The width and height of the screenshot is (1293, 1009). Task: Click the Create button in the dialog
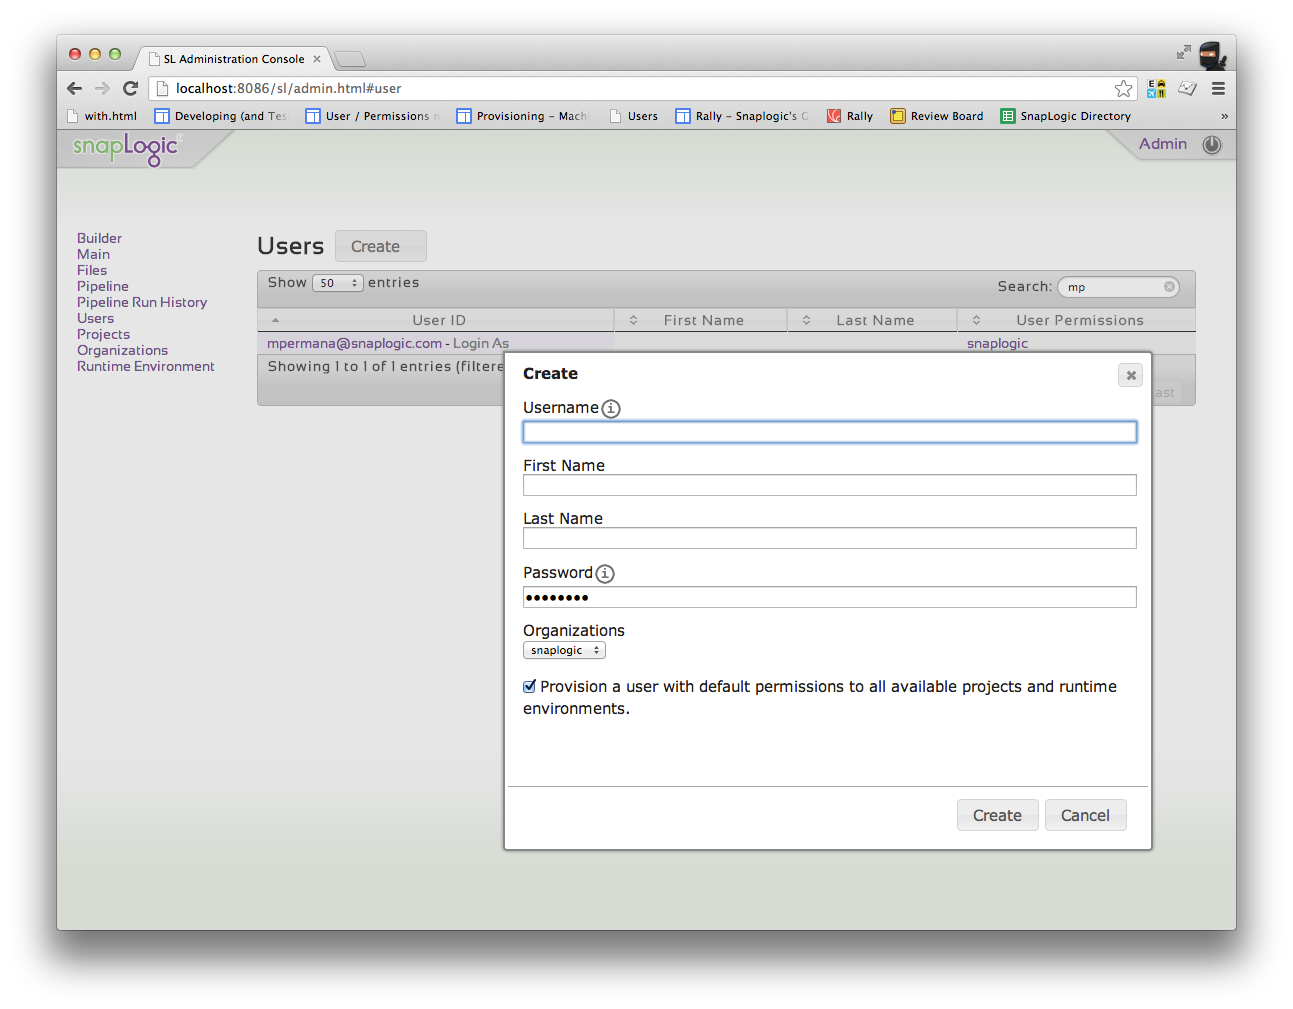point(997,815)
